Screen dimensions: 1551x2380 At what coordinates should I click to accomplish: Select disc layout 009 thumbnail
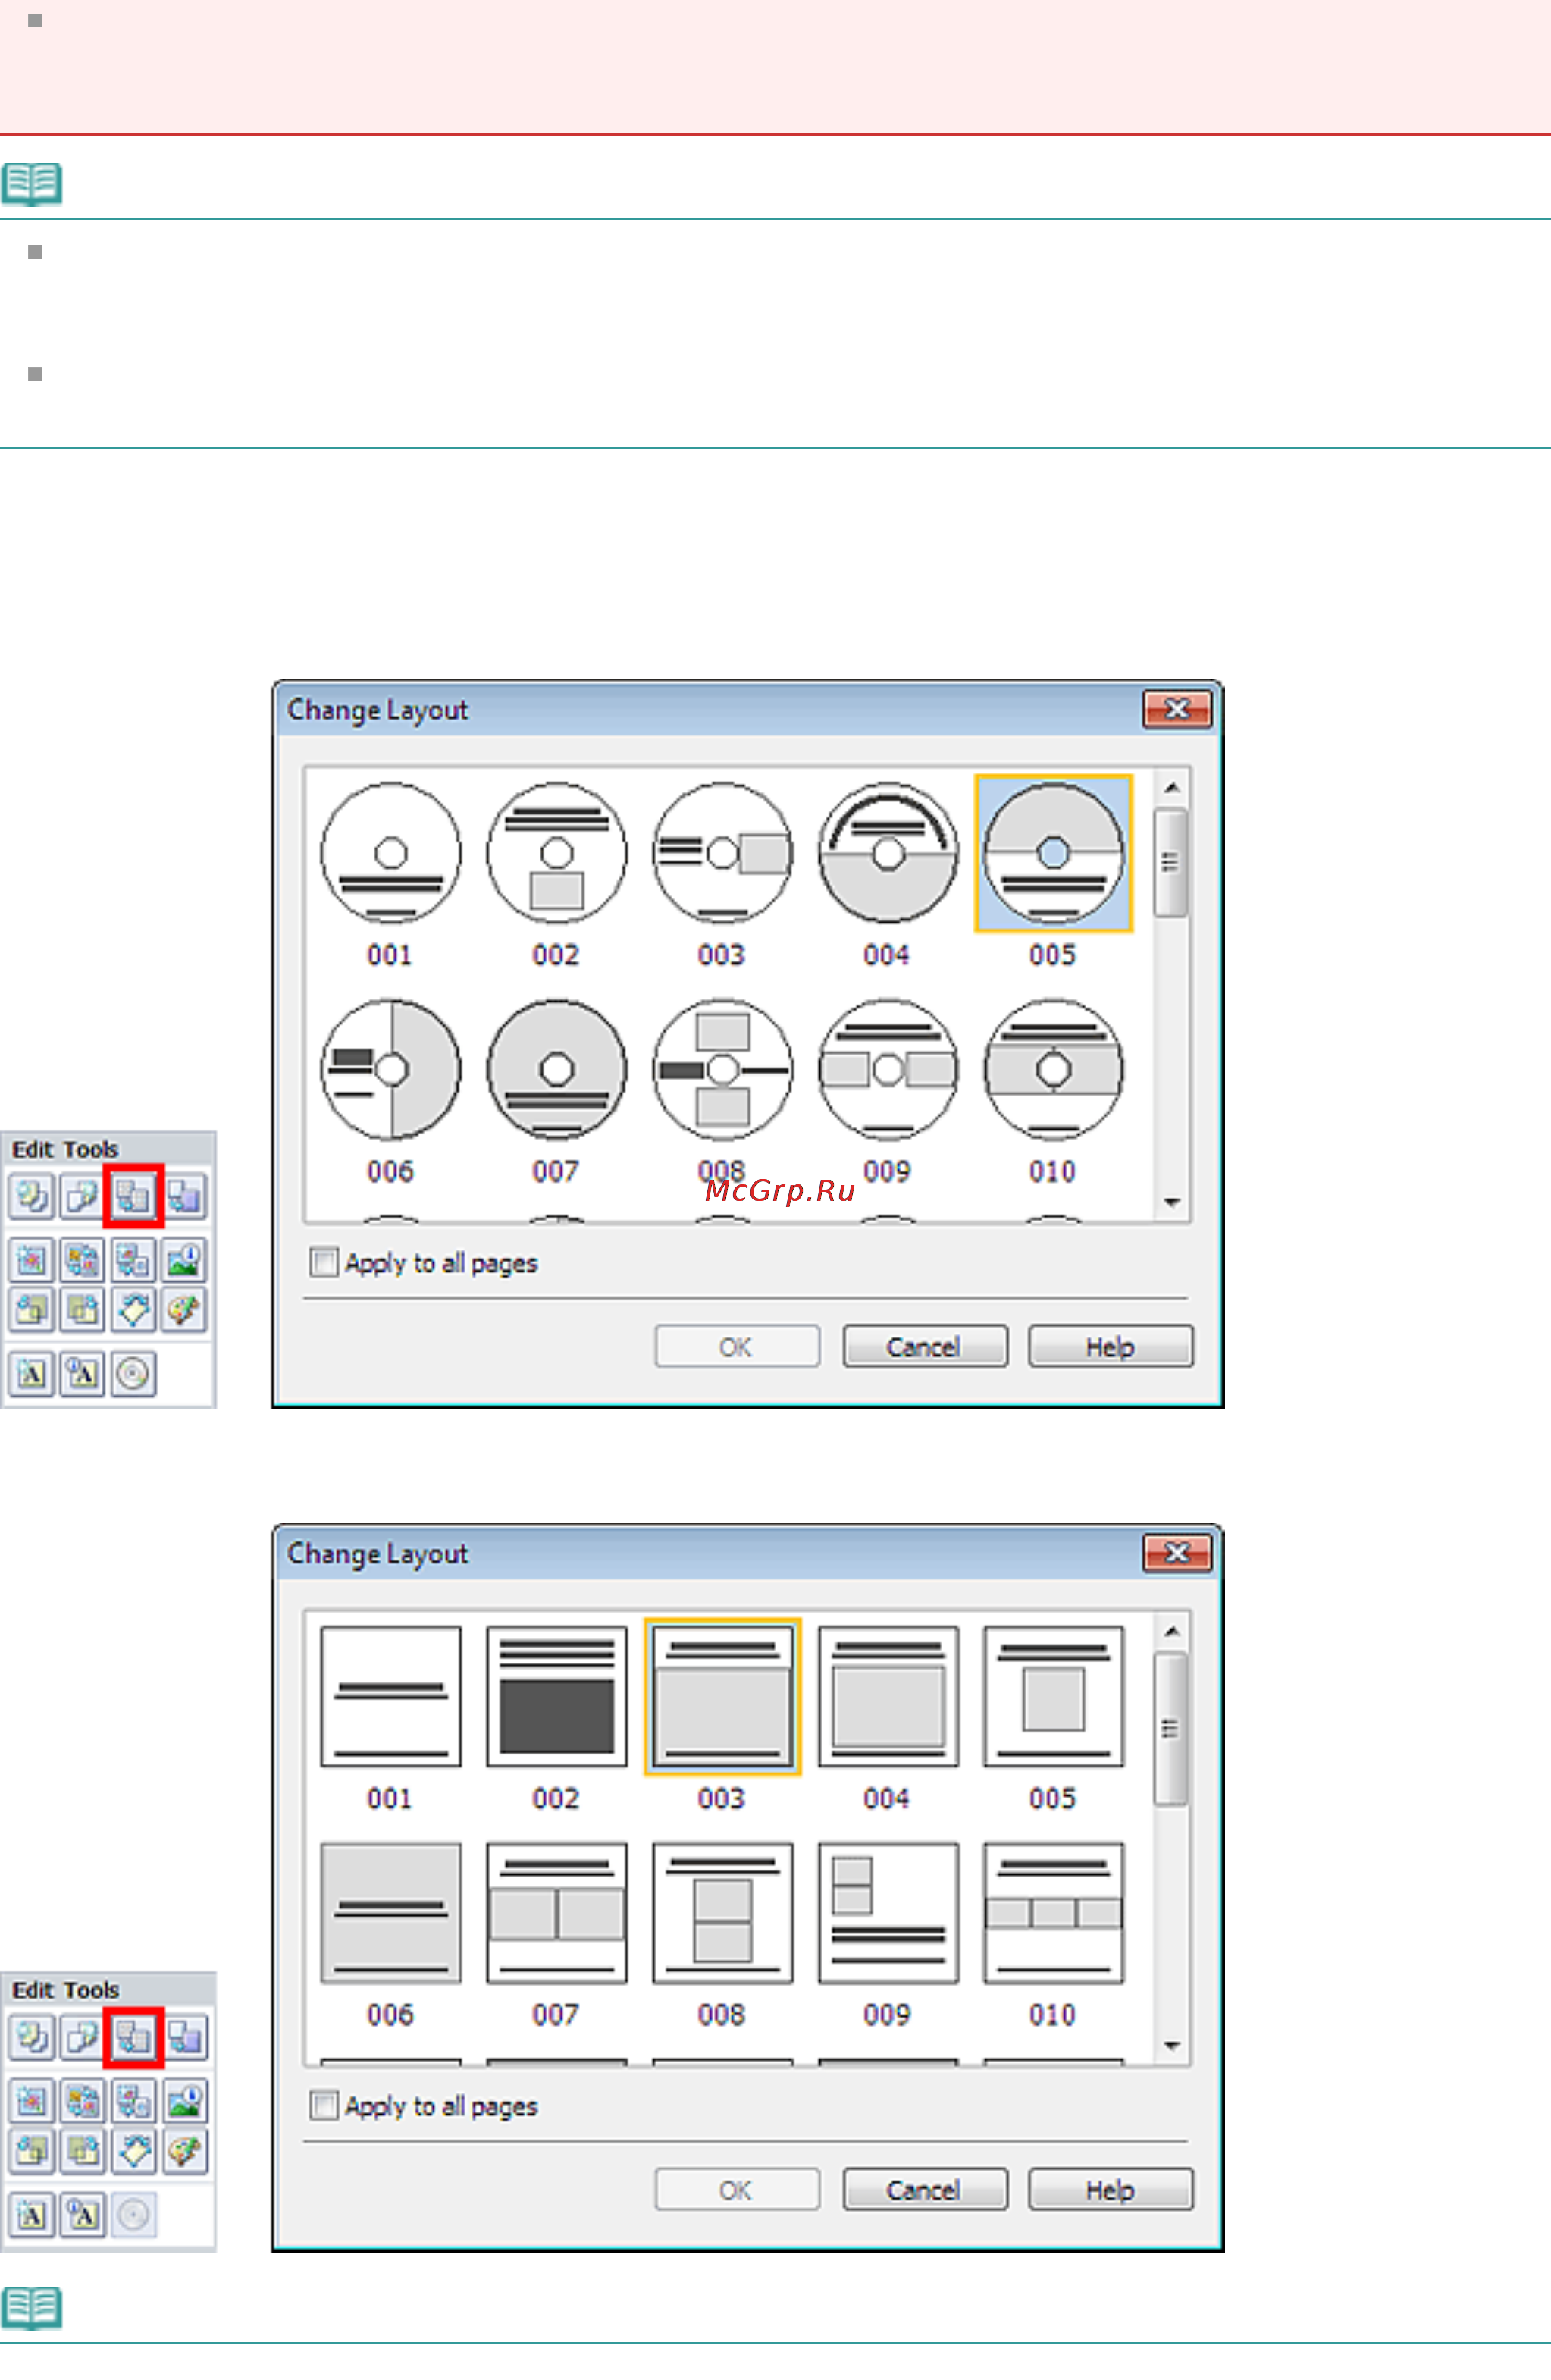[888, 1069]
